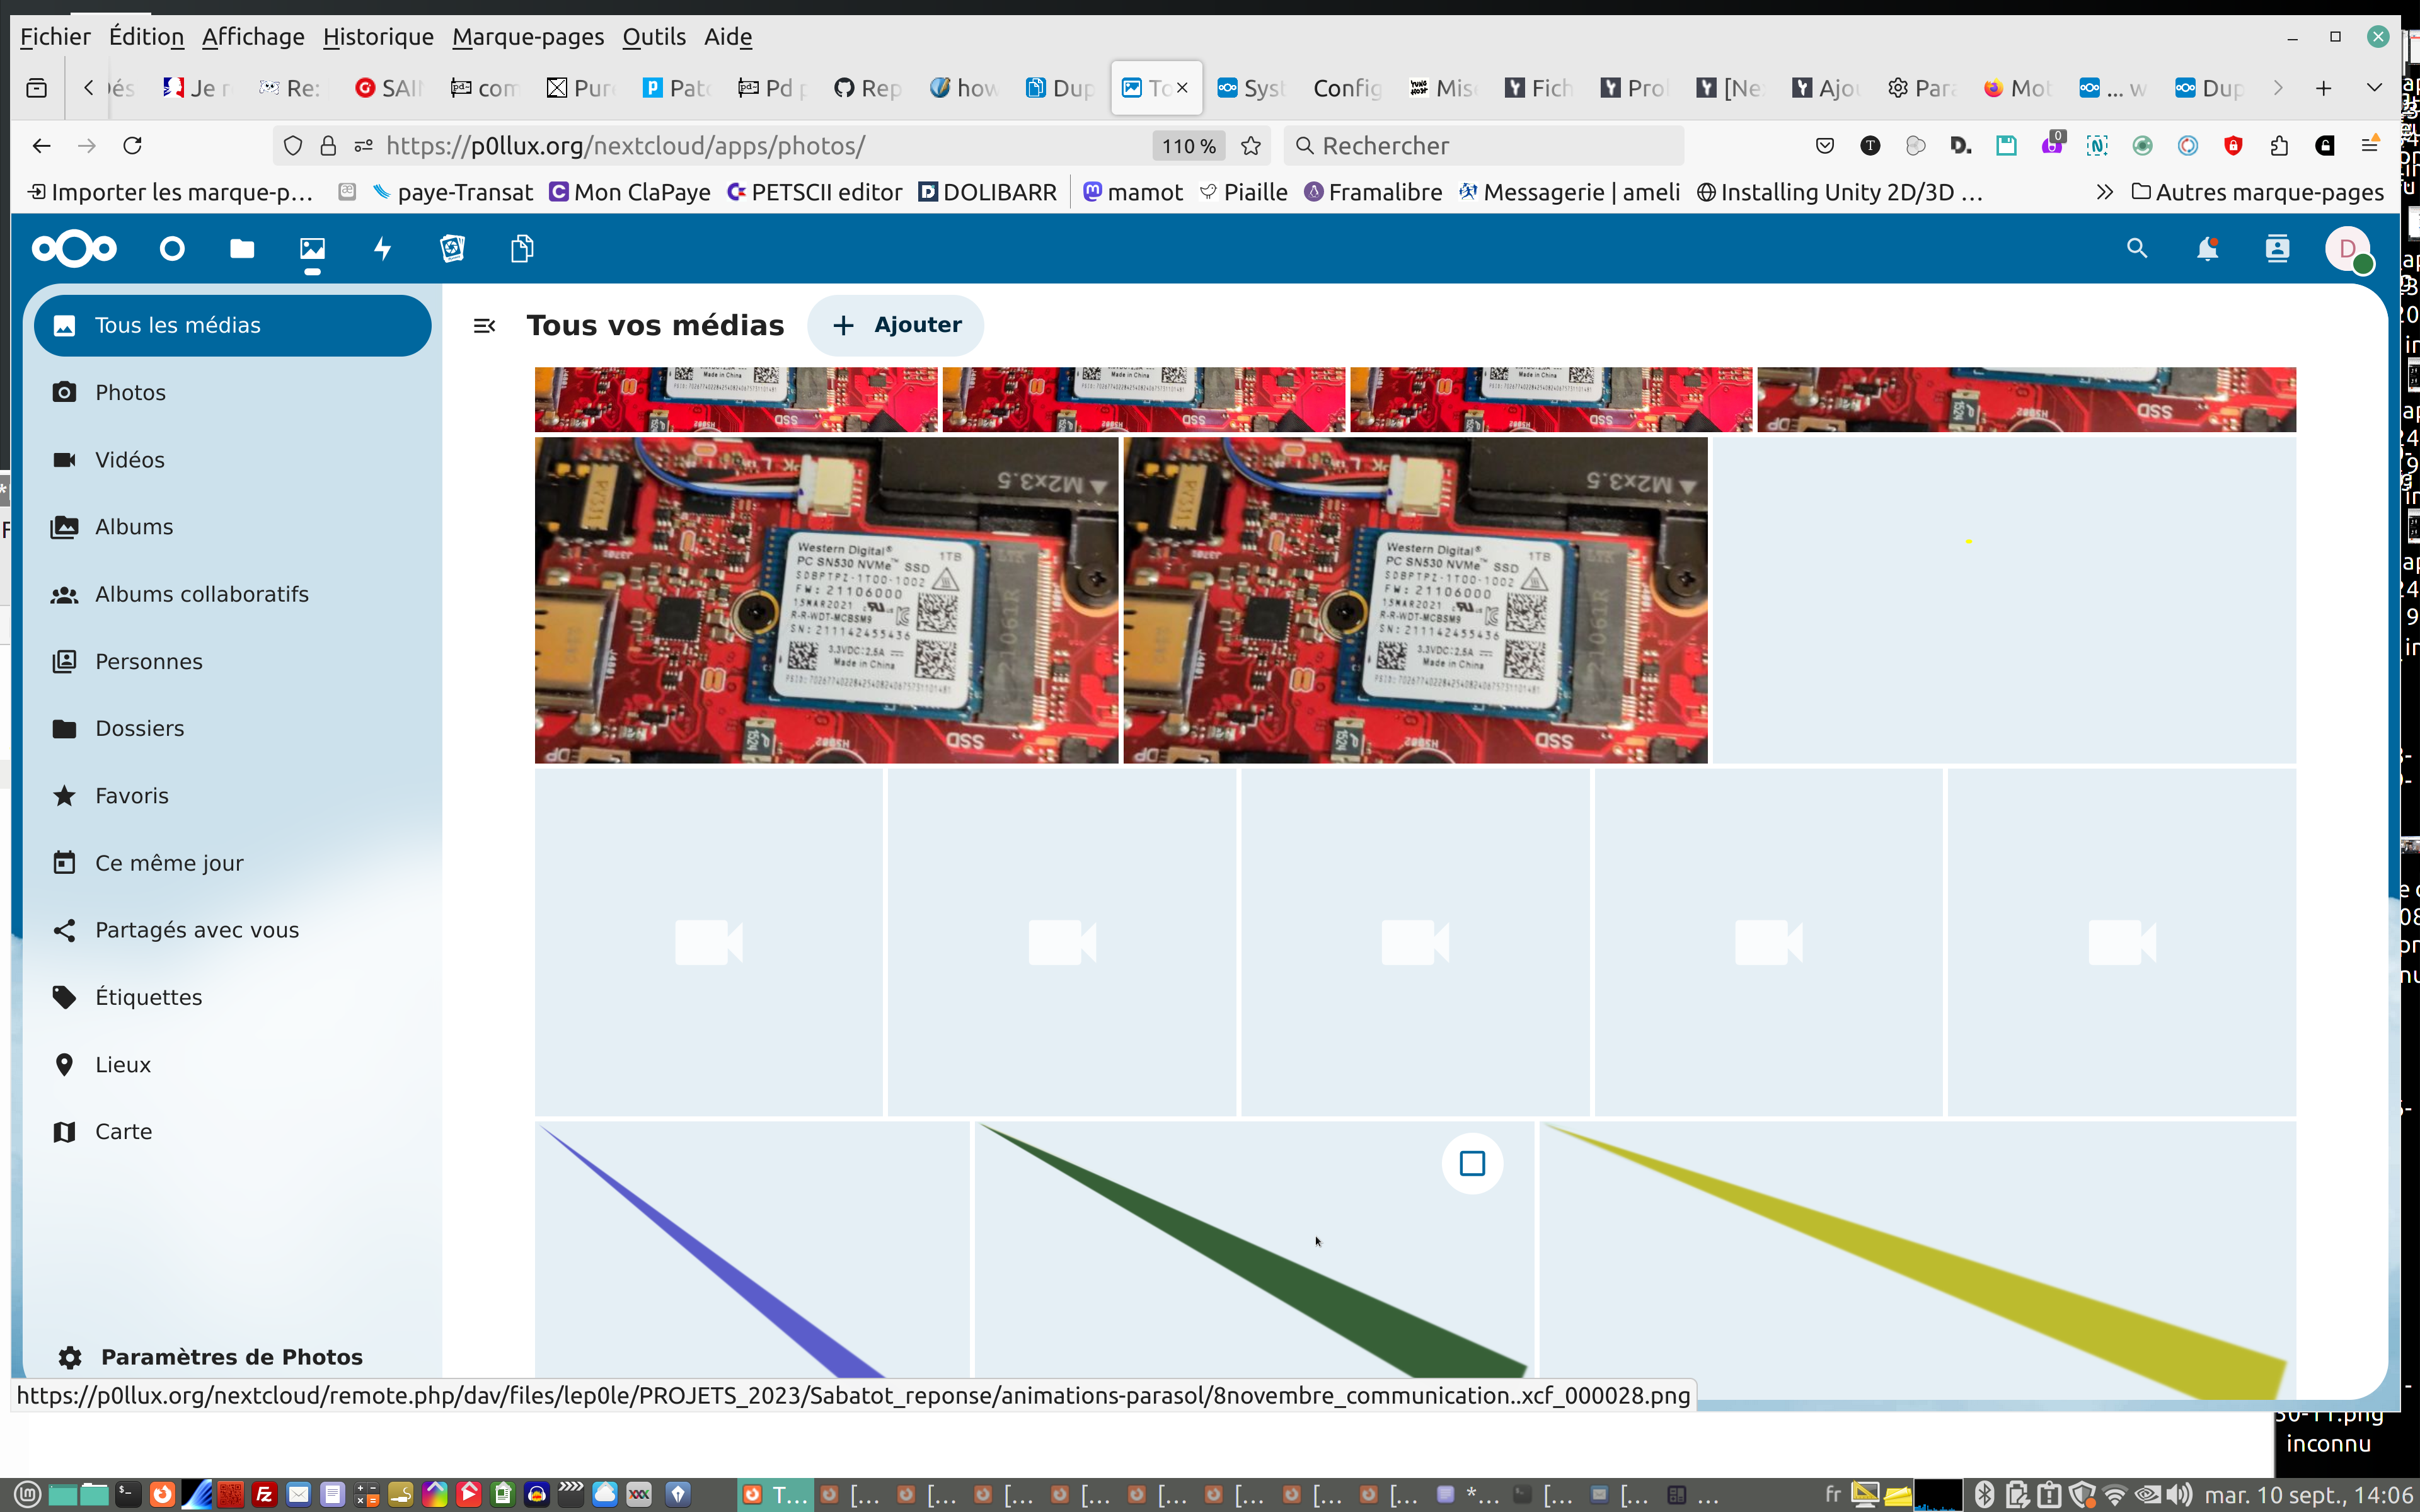This screenshot has height=1512, width=2420.
Task: Open the first large SSD photo thumbnail
Action: pyautogui.click(x=826, y=600)
